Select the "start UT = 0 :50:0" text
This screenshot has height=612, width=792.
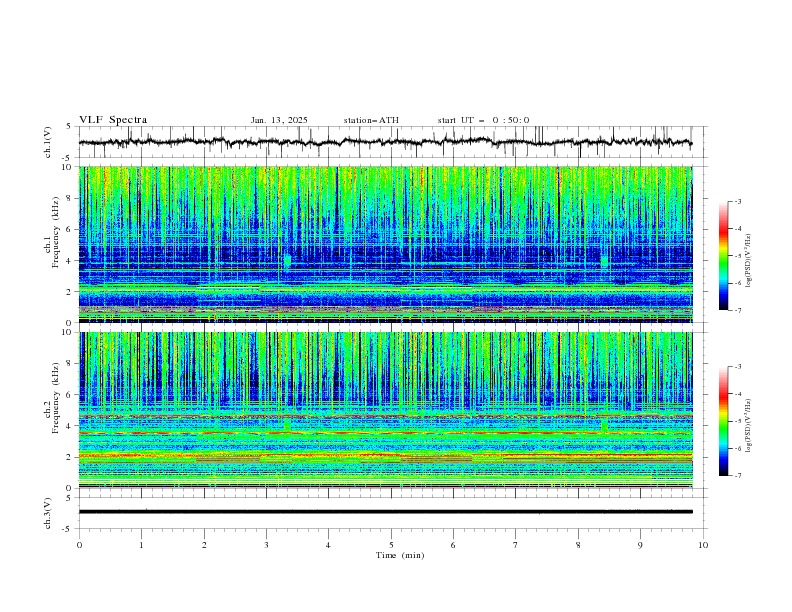[x=483, y=120]
